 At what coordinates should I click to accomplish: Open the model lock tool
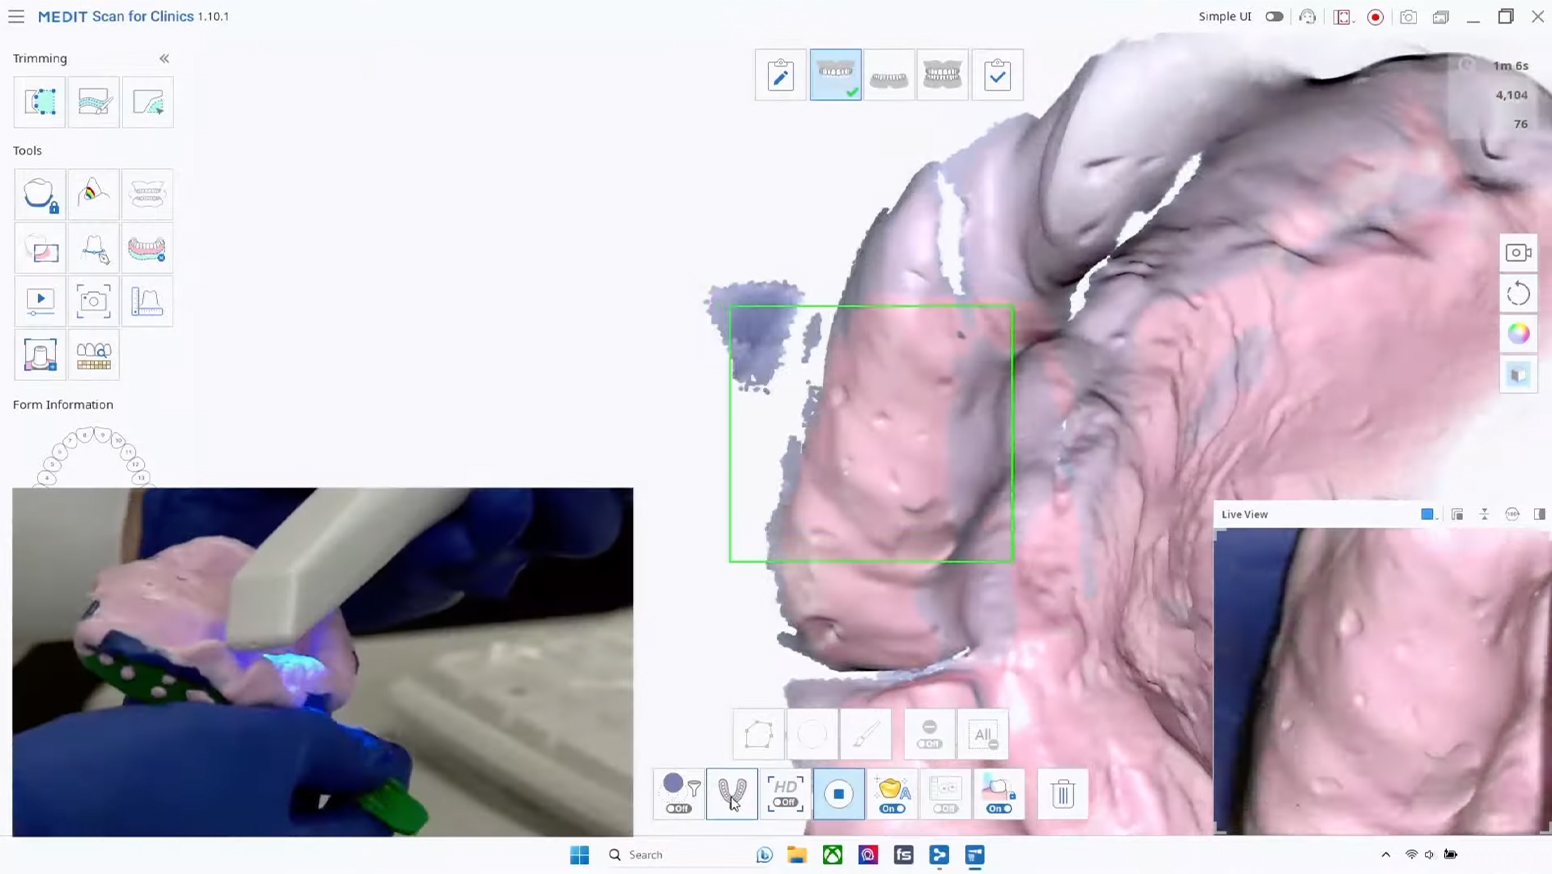pos(40,194)
